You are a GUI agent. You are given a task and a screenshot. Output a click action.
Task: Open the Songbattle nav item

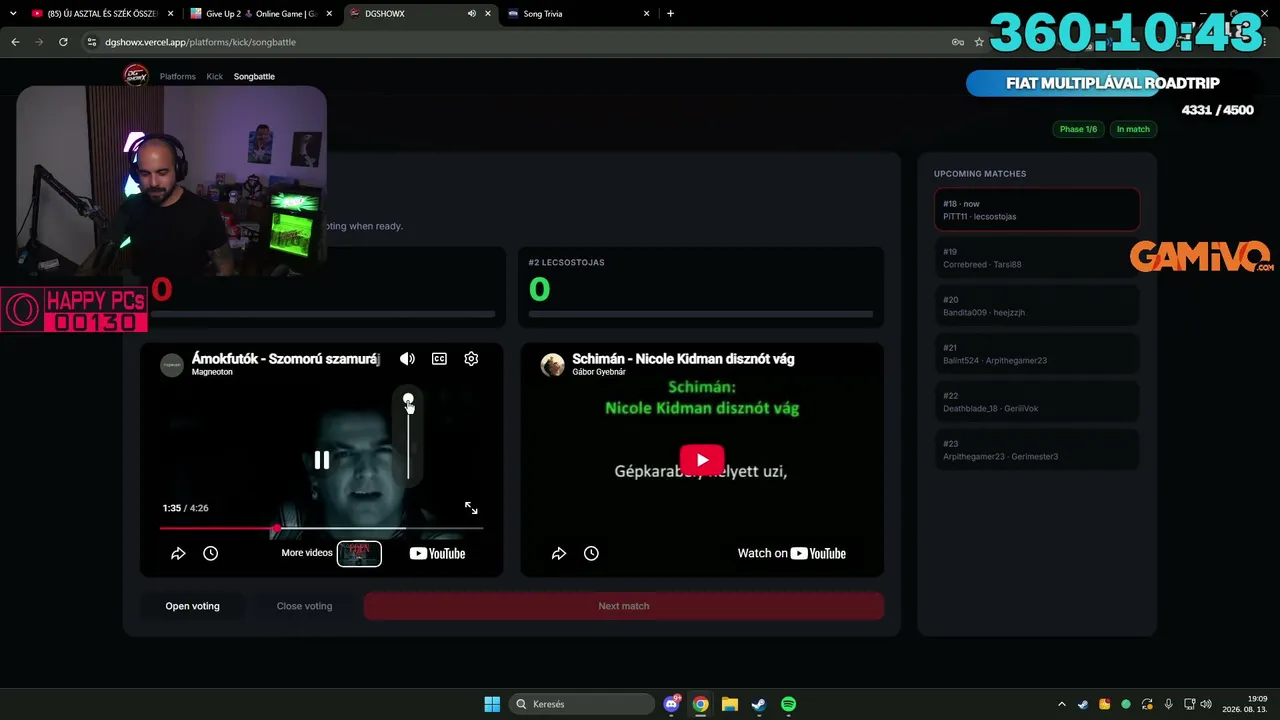[x=254, y=76]
